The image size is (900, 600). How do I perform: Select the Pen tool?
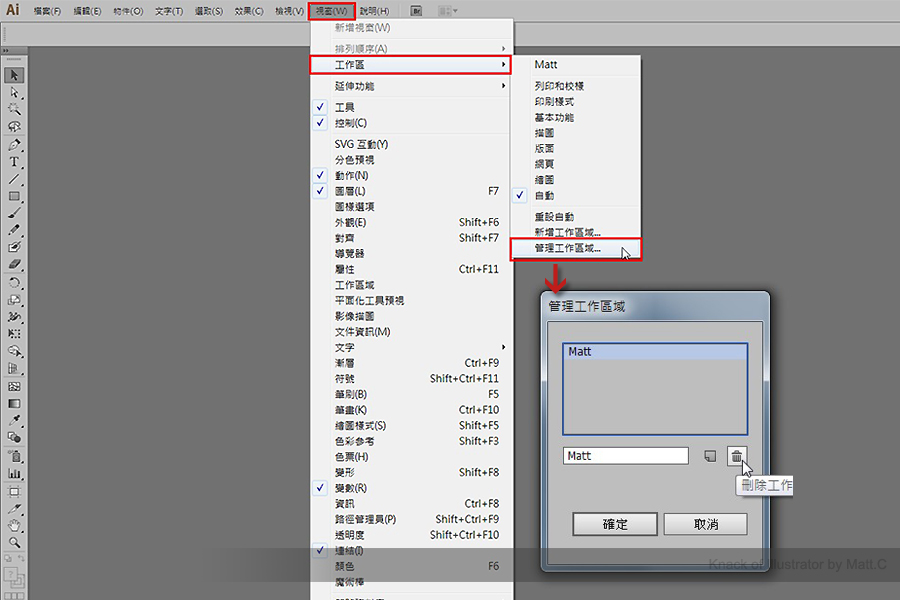point(15,145)
